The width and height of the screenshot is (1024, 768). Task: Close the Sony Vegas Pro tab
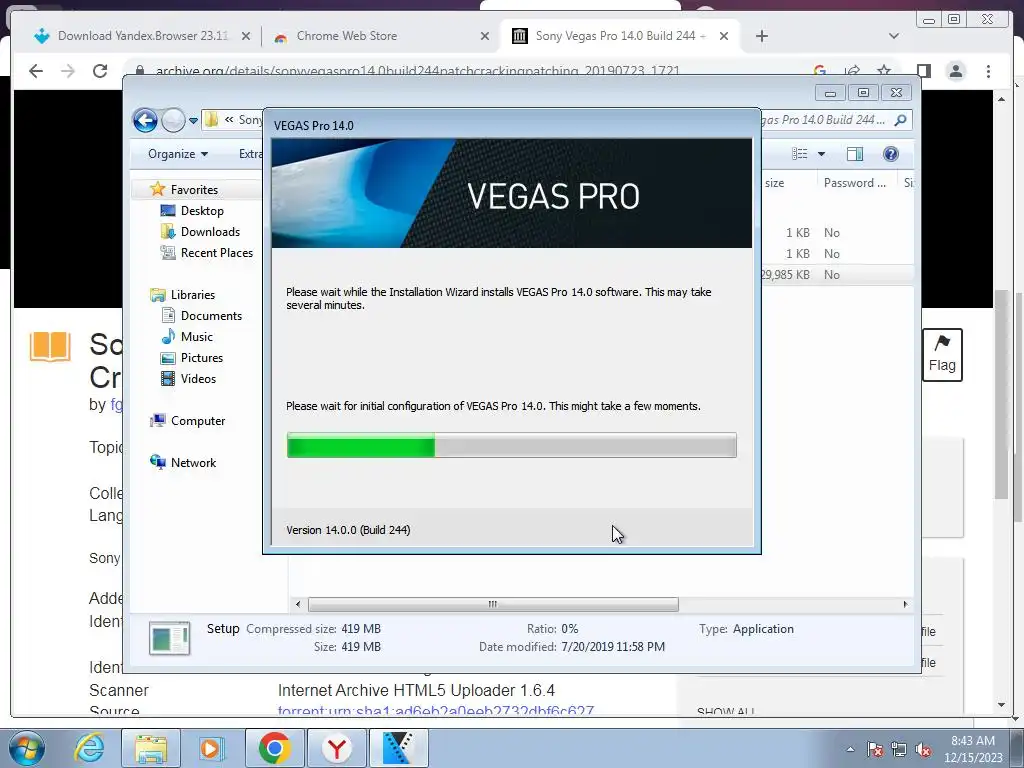tap(724, 36)
